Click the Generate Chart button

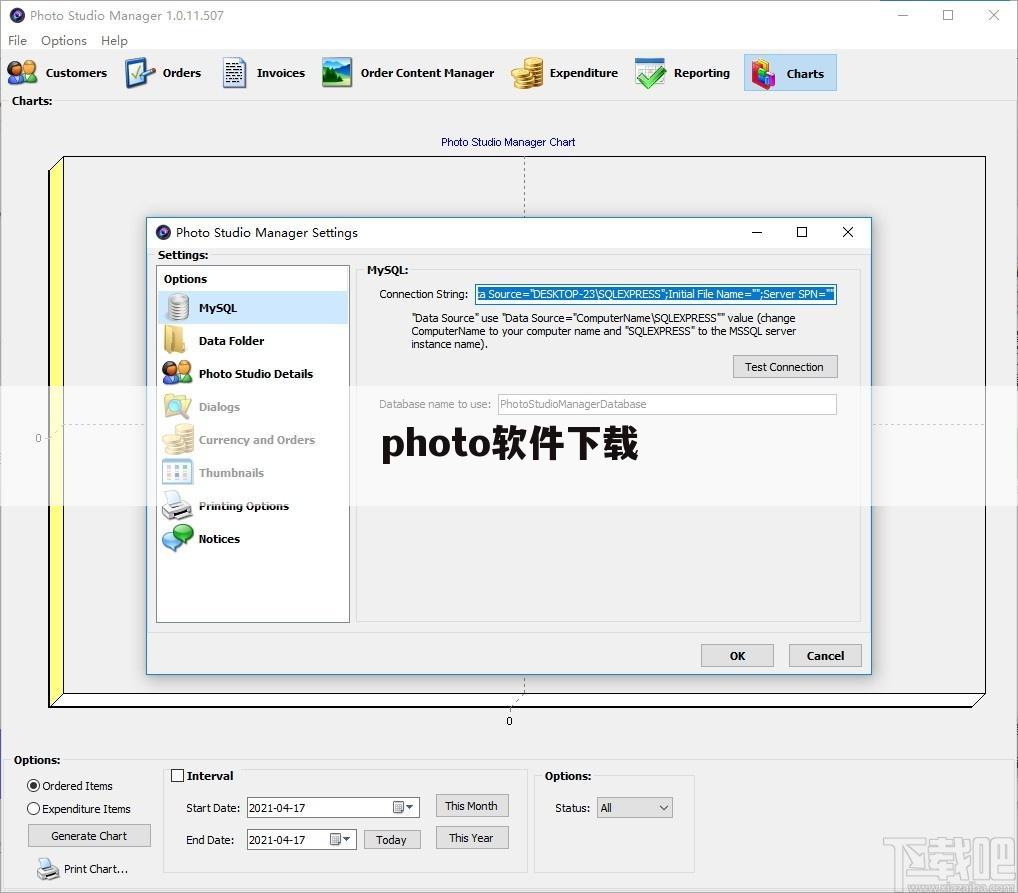(x=89, y=836)
